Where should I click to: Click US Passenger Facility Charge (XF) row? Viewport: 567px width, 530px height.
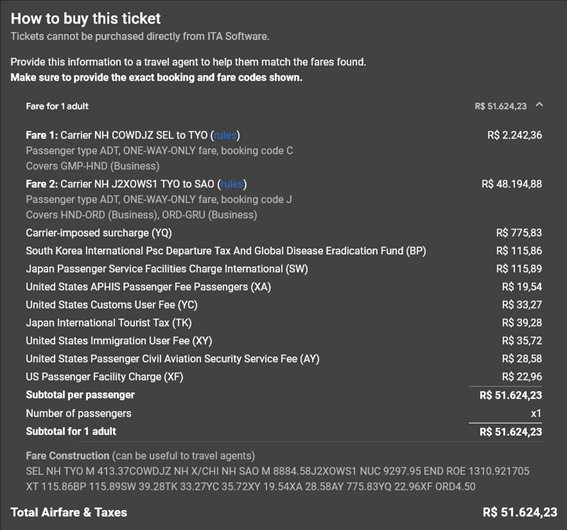[284, 377]
